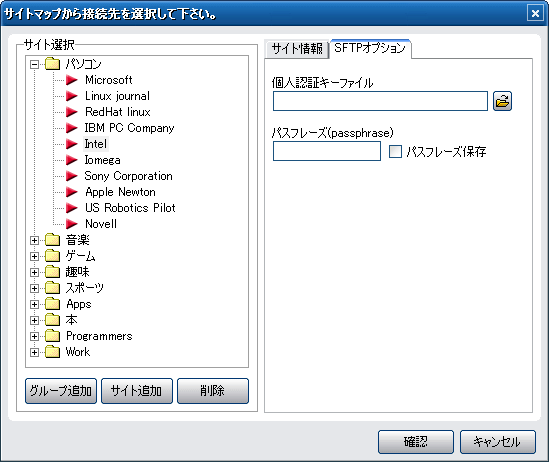Select the パソコン folder icon
This screenshot has height=462, width=549.
tap(53, 64)
